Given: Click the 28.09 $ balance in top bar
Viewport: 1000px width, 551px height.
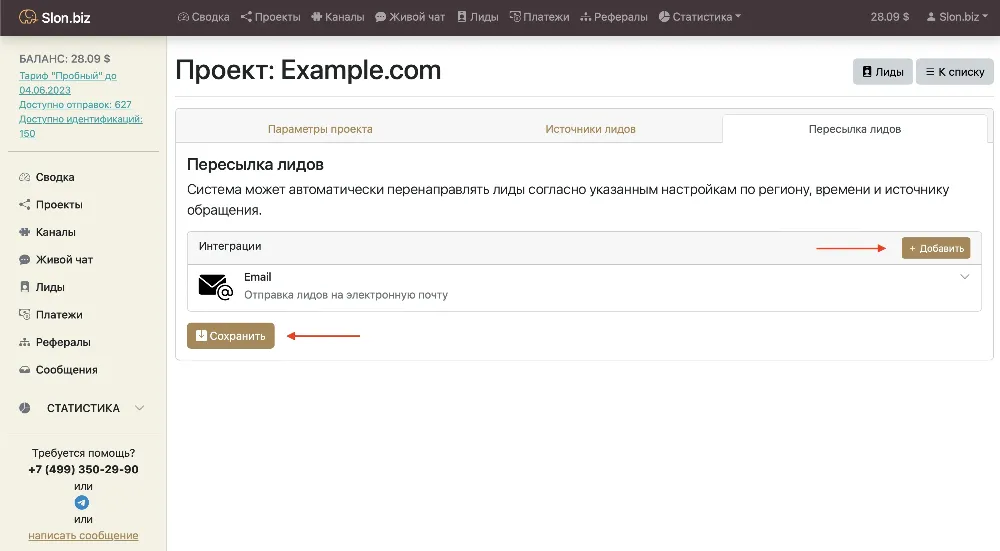Looking at the screenshot, I should (890, 17).
